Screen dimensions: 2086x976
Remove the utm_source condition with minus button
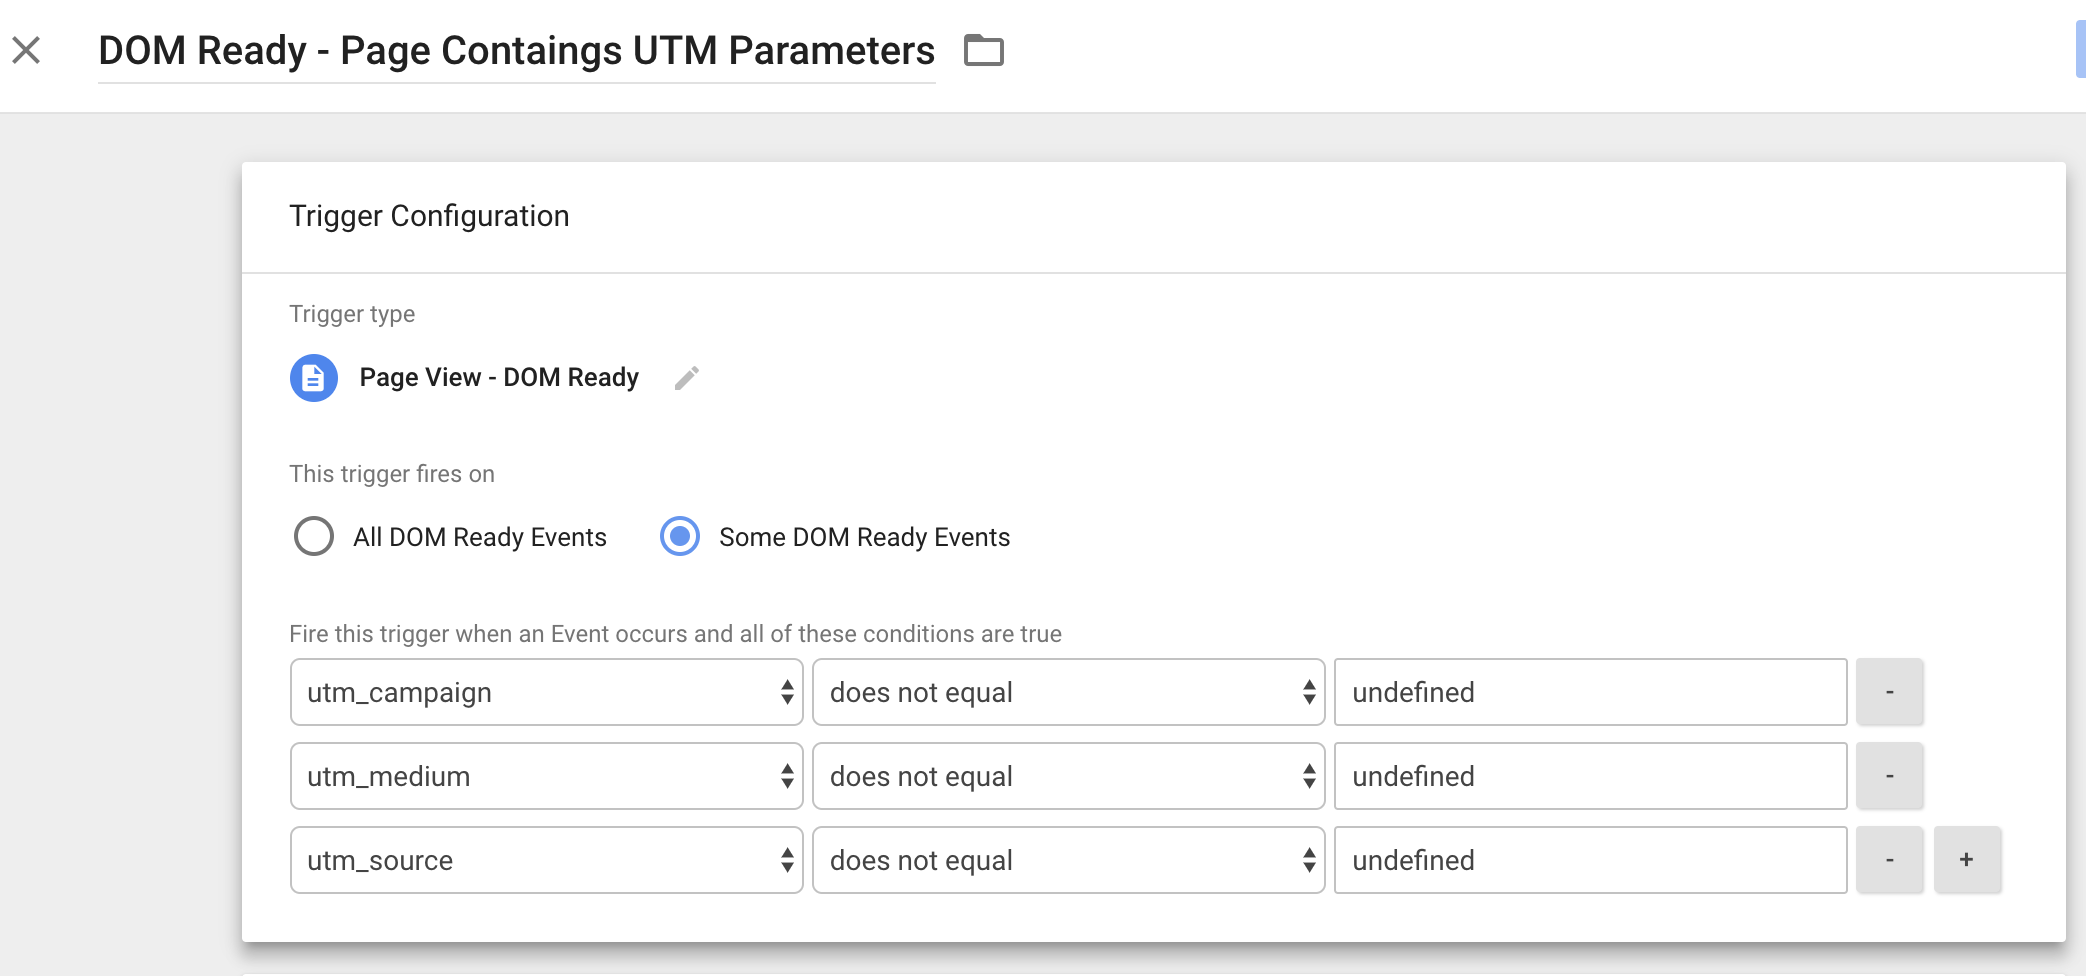tap(1889, 860)
